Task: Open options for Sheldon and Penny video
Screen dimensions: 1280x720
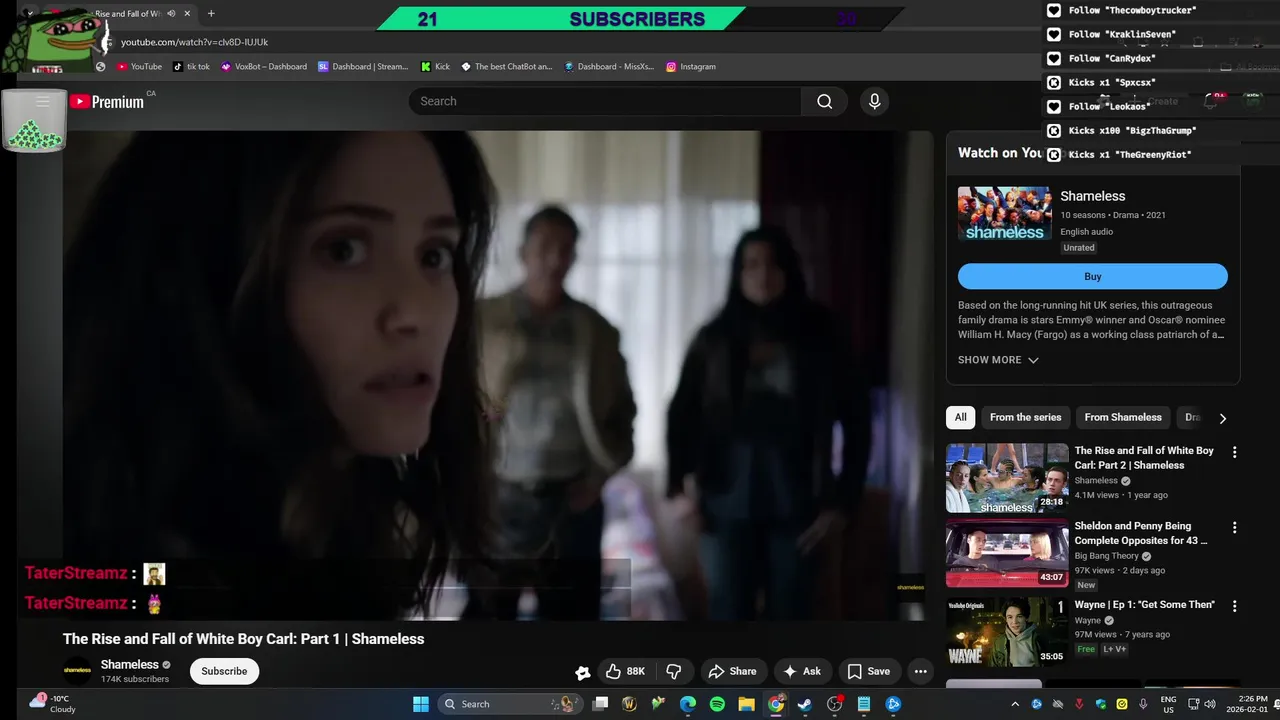Action: [1234, 527]
